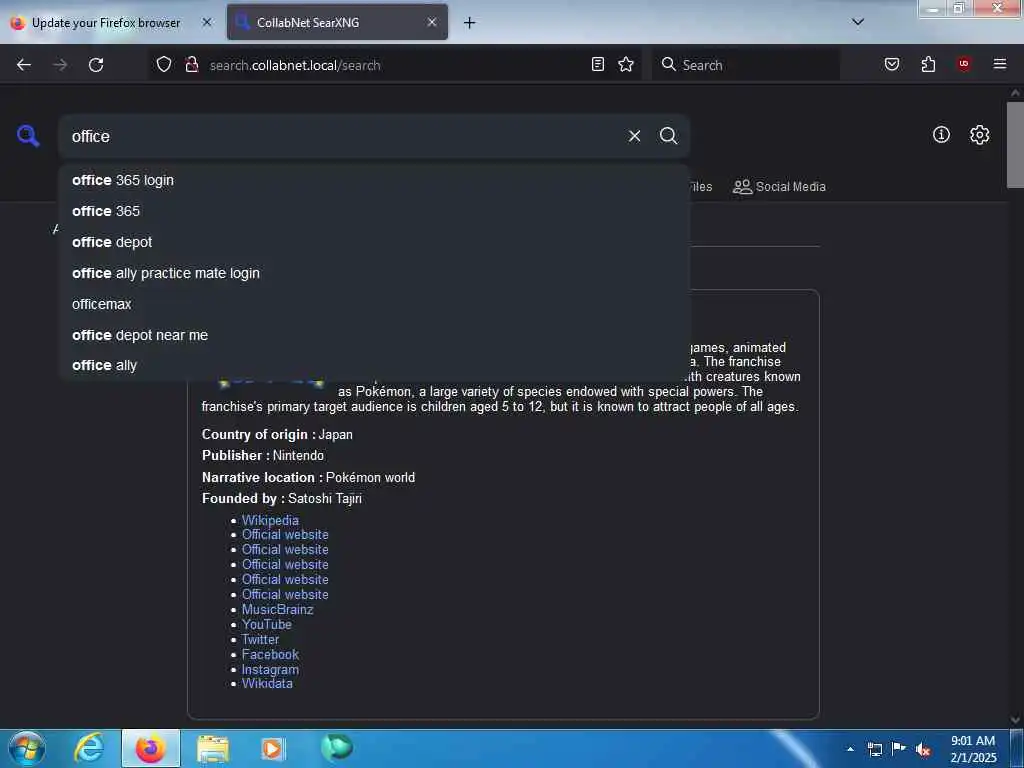Click the scrollbar down arrow
The width and height of the screenshot is (1024, 768).
point(1015,720)
